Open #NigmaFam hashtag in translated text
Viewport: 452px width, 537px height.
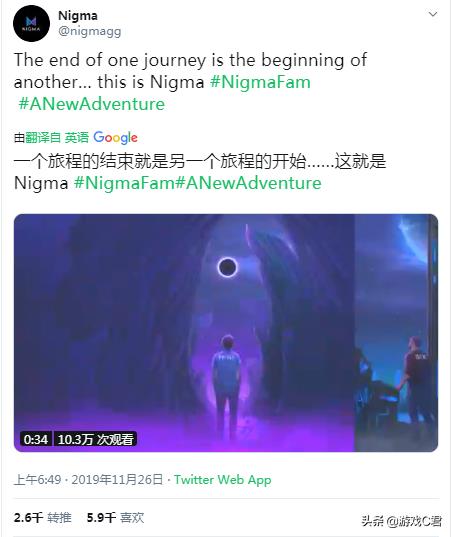(125, 183)
